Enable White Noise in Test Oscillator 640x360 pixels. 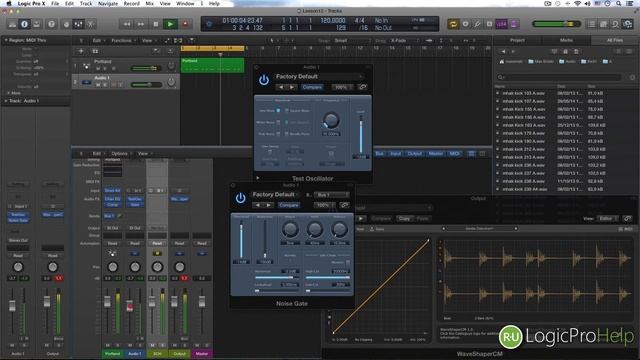(278, 122)
